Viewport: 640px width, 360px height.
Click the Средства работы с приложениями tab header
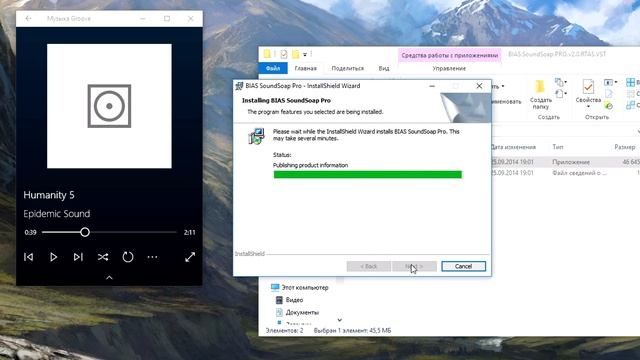[x=449, y=55]
